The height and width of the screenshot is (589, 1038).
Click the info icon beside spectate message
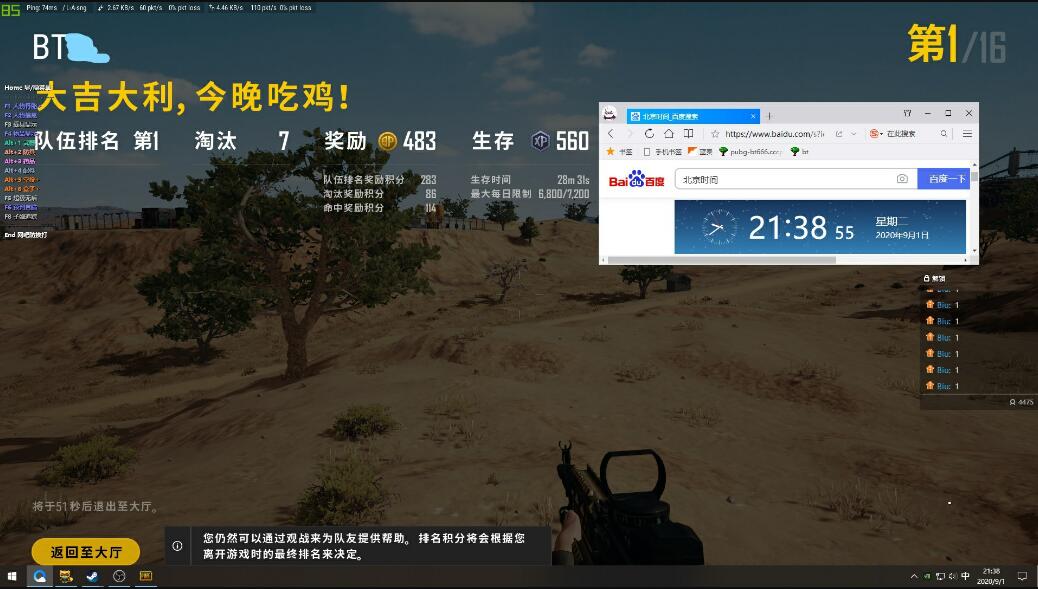point(177,546)
